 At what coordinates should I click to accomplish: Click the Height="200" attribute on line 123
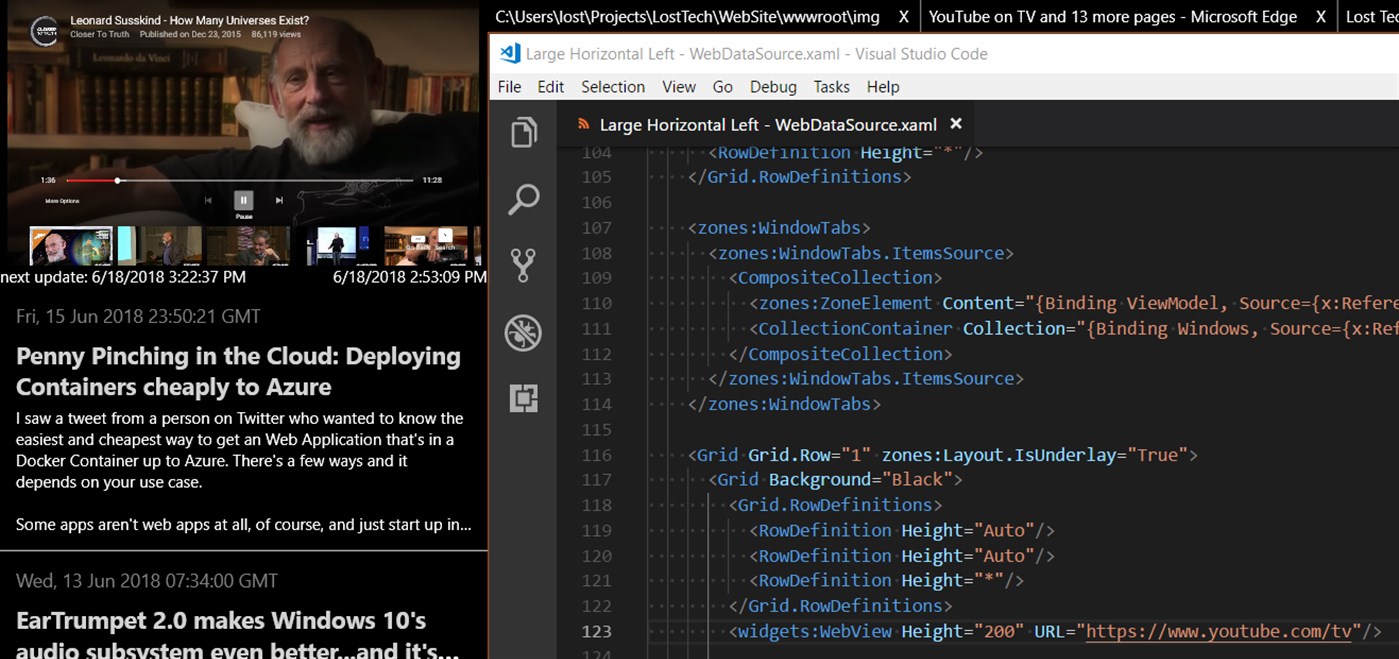pos(962,631)
